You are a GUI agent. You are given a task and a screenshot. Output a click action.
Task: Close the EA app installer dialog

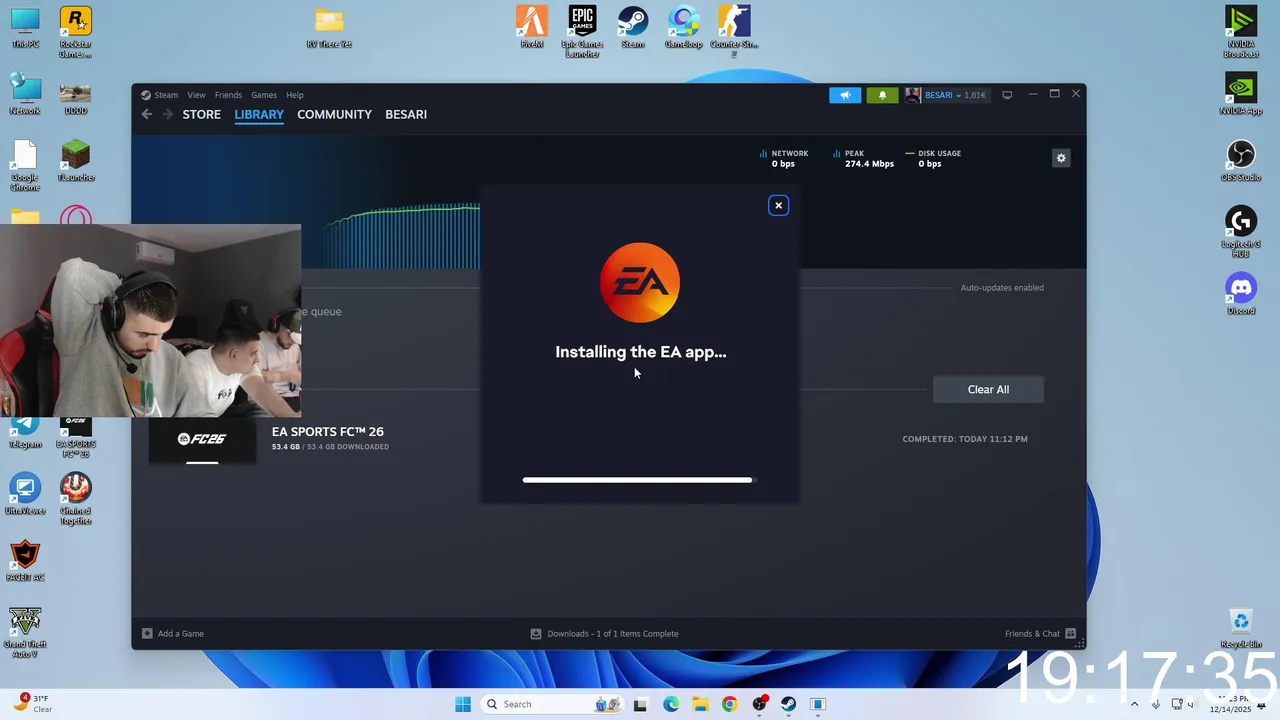click(x=778, y=205)
